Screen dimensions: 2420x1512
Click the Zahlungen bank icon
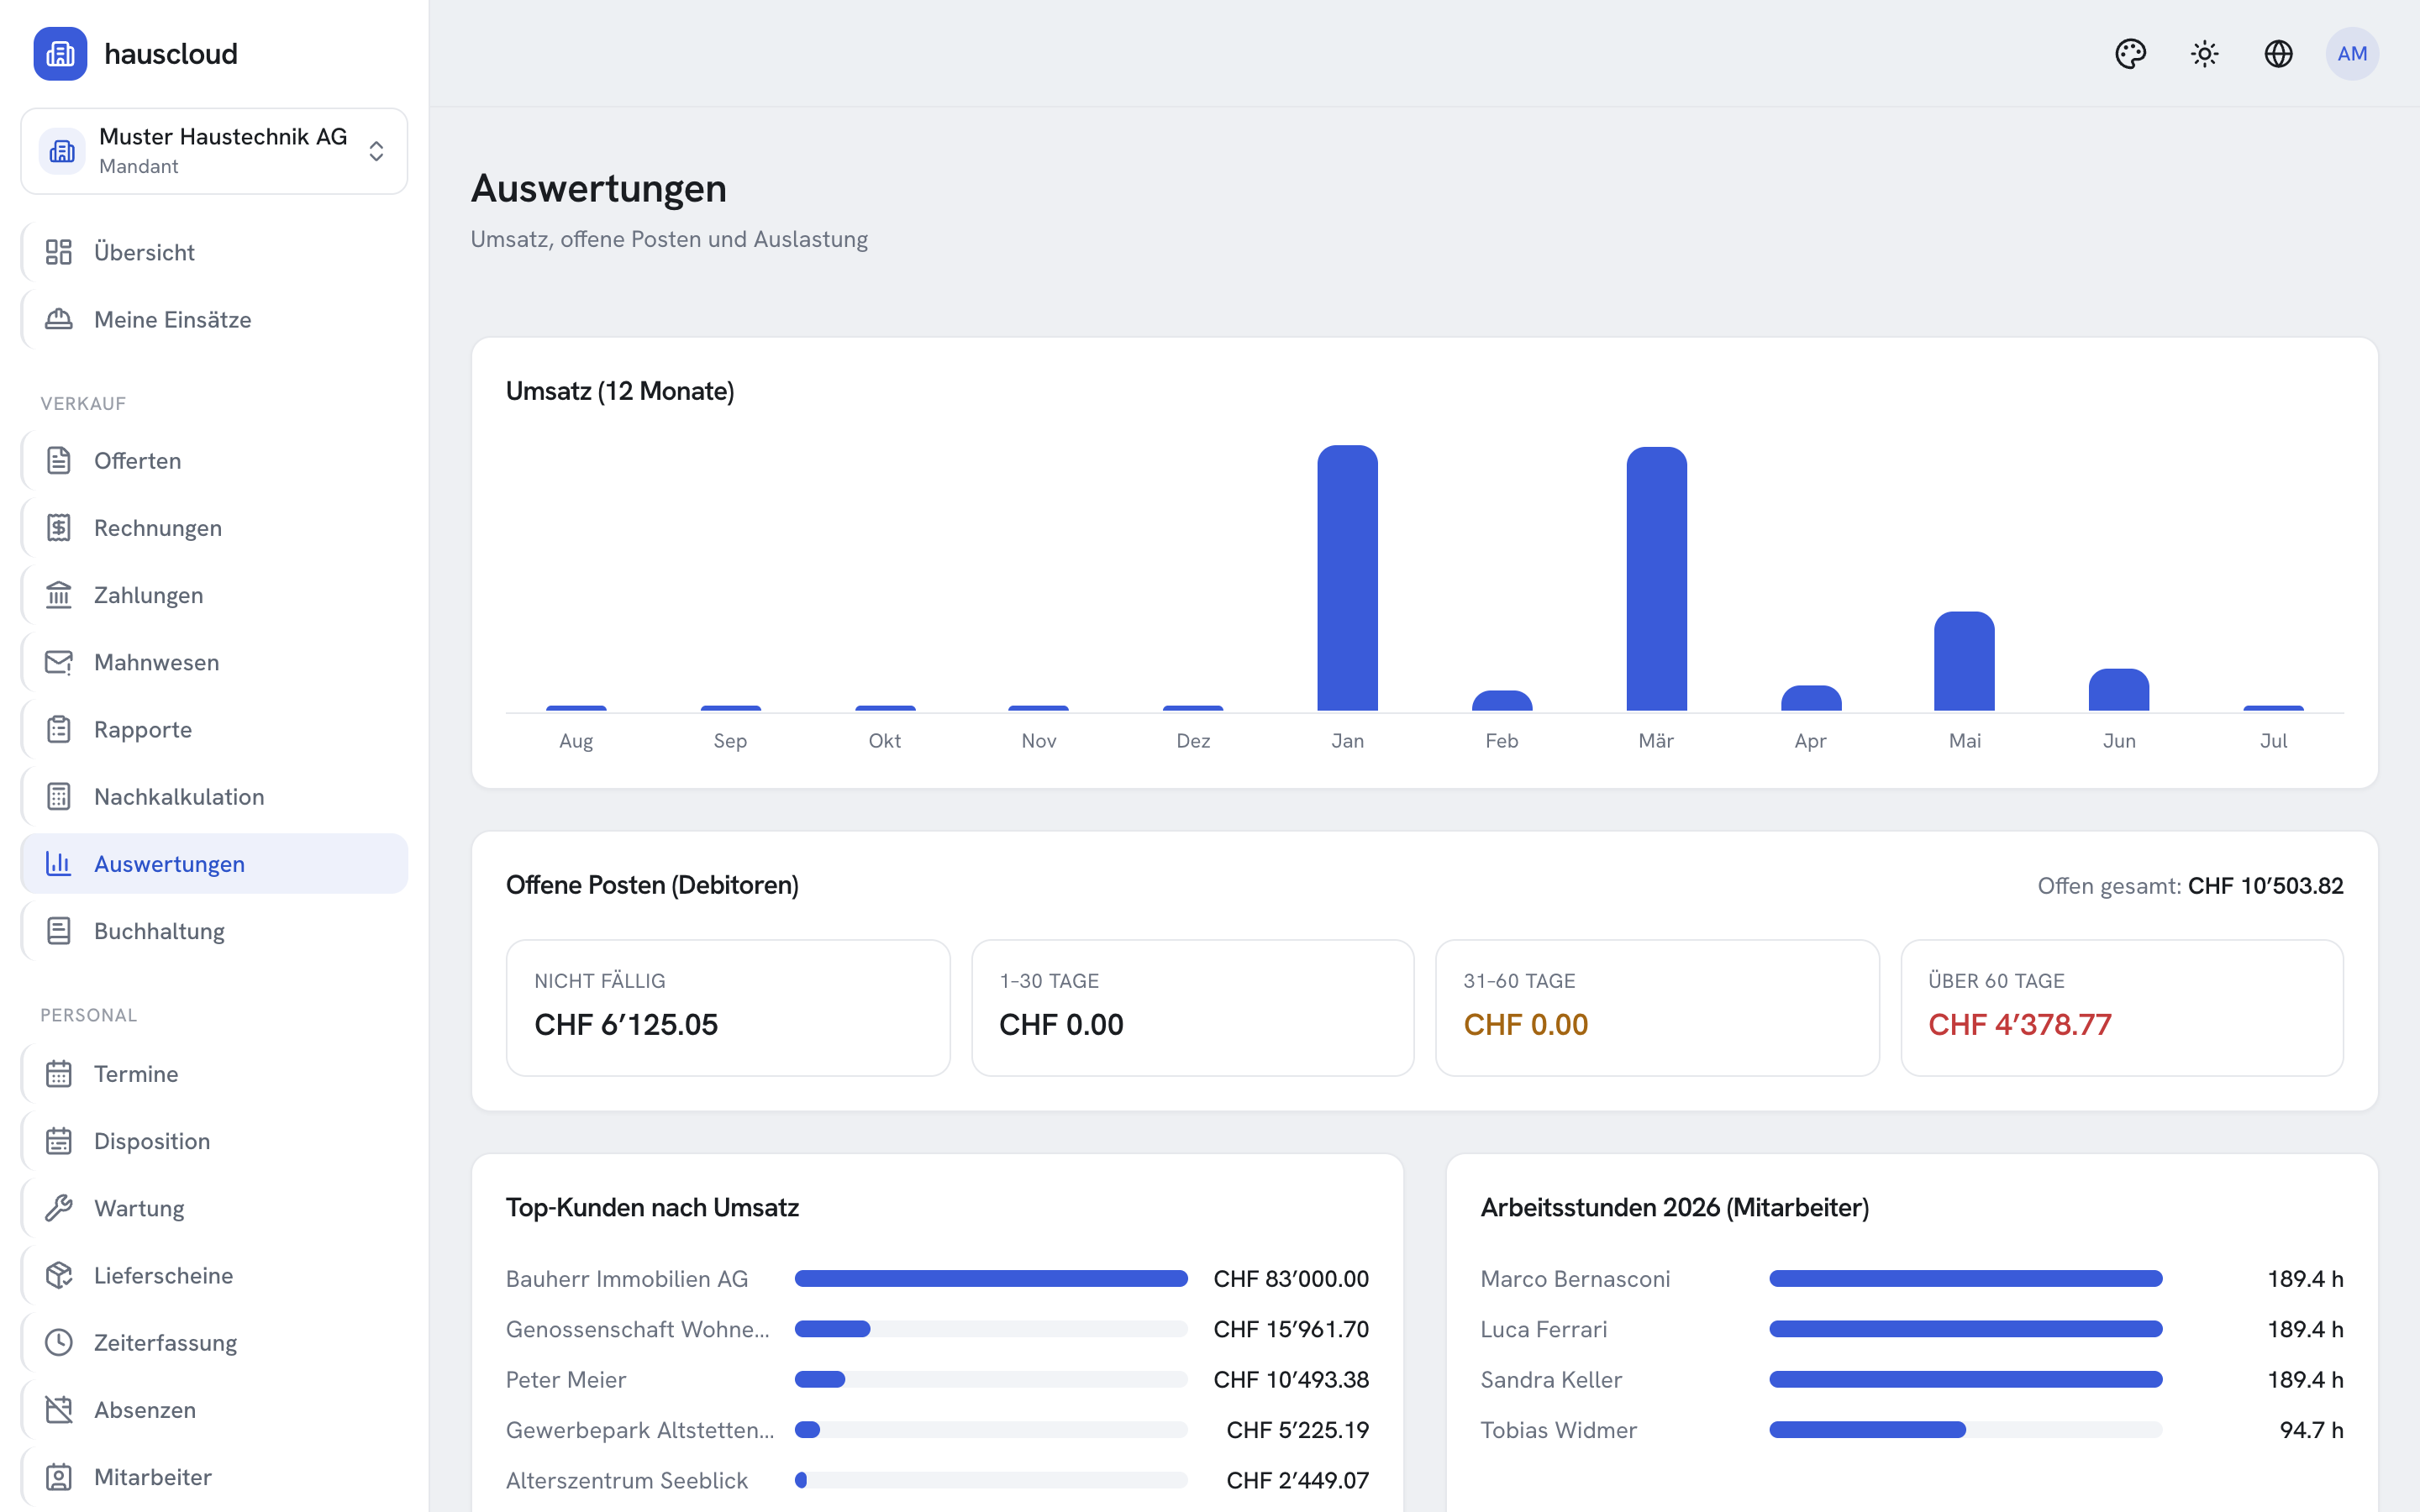(x=59, y=595)
